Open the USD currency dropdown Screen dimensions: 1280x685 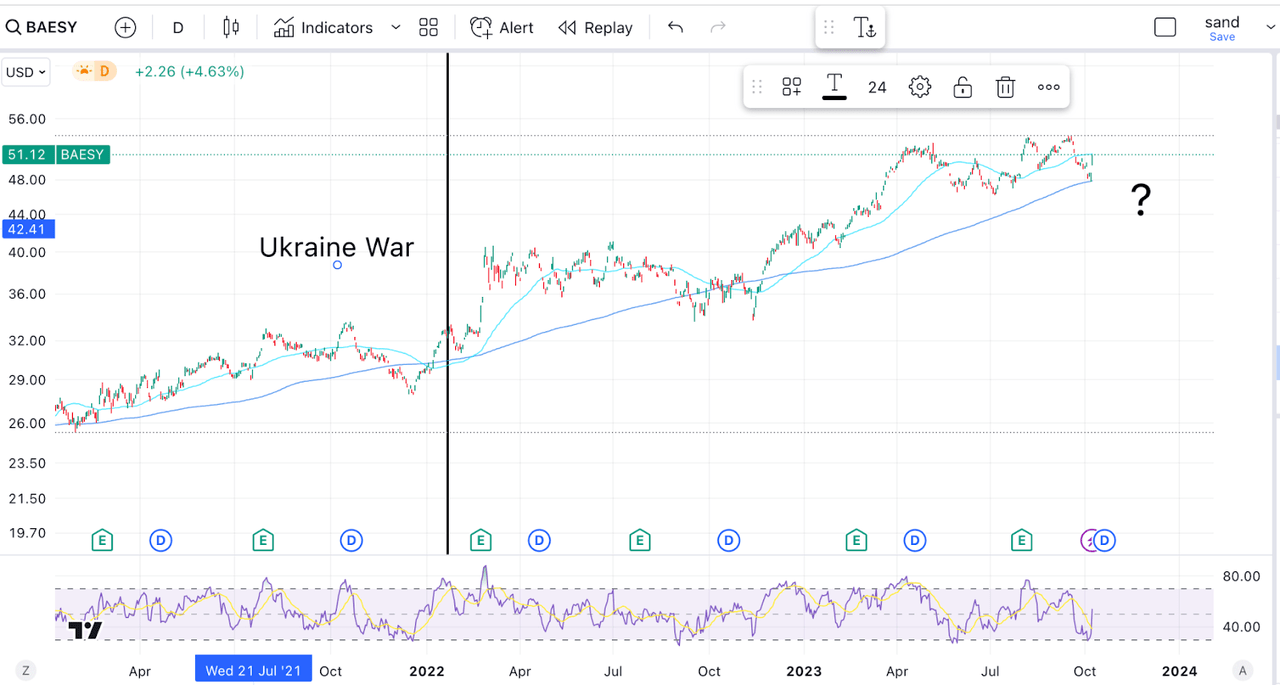25,71
